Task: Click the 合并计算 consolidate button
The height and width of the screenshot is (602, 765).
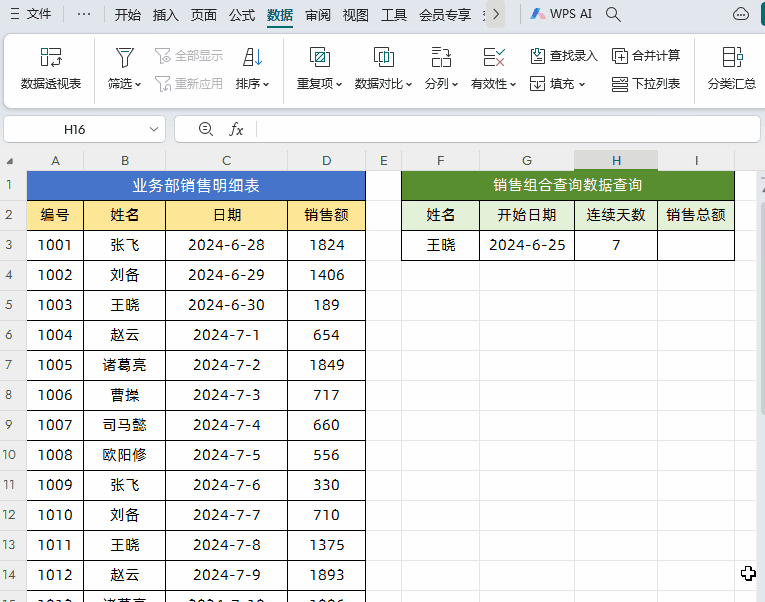Action: click(x=646, y=56)
